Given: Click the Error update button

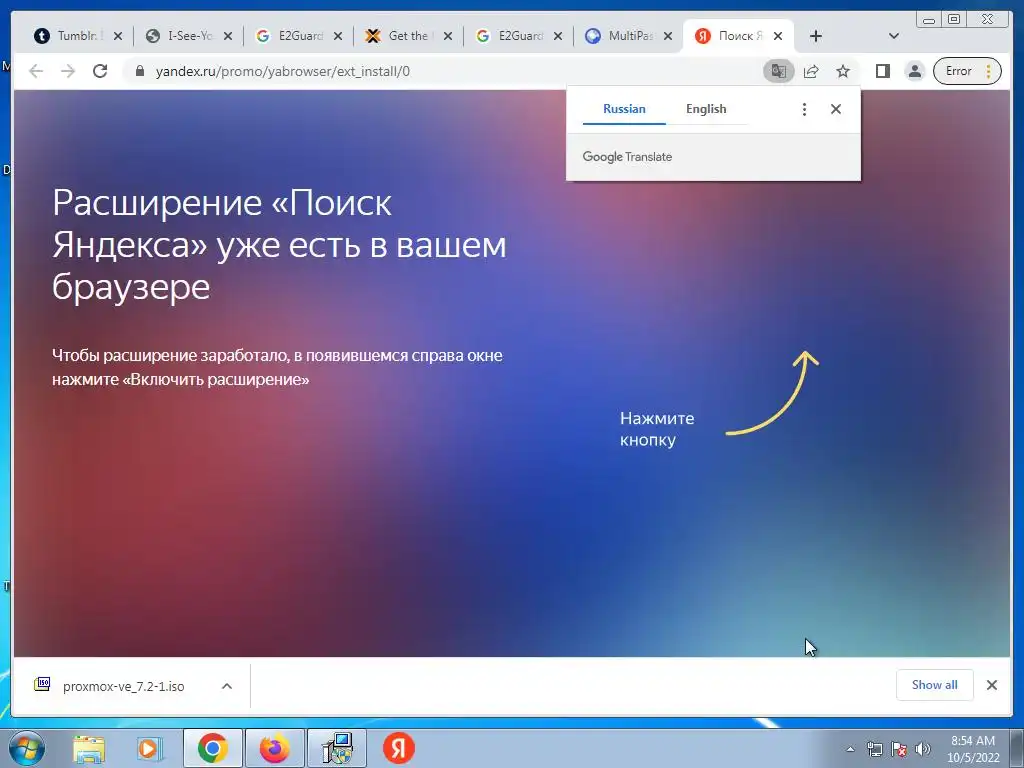Looking at the screenshot, I should [967, 71].
